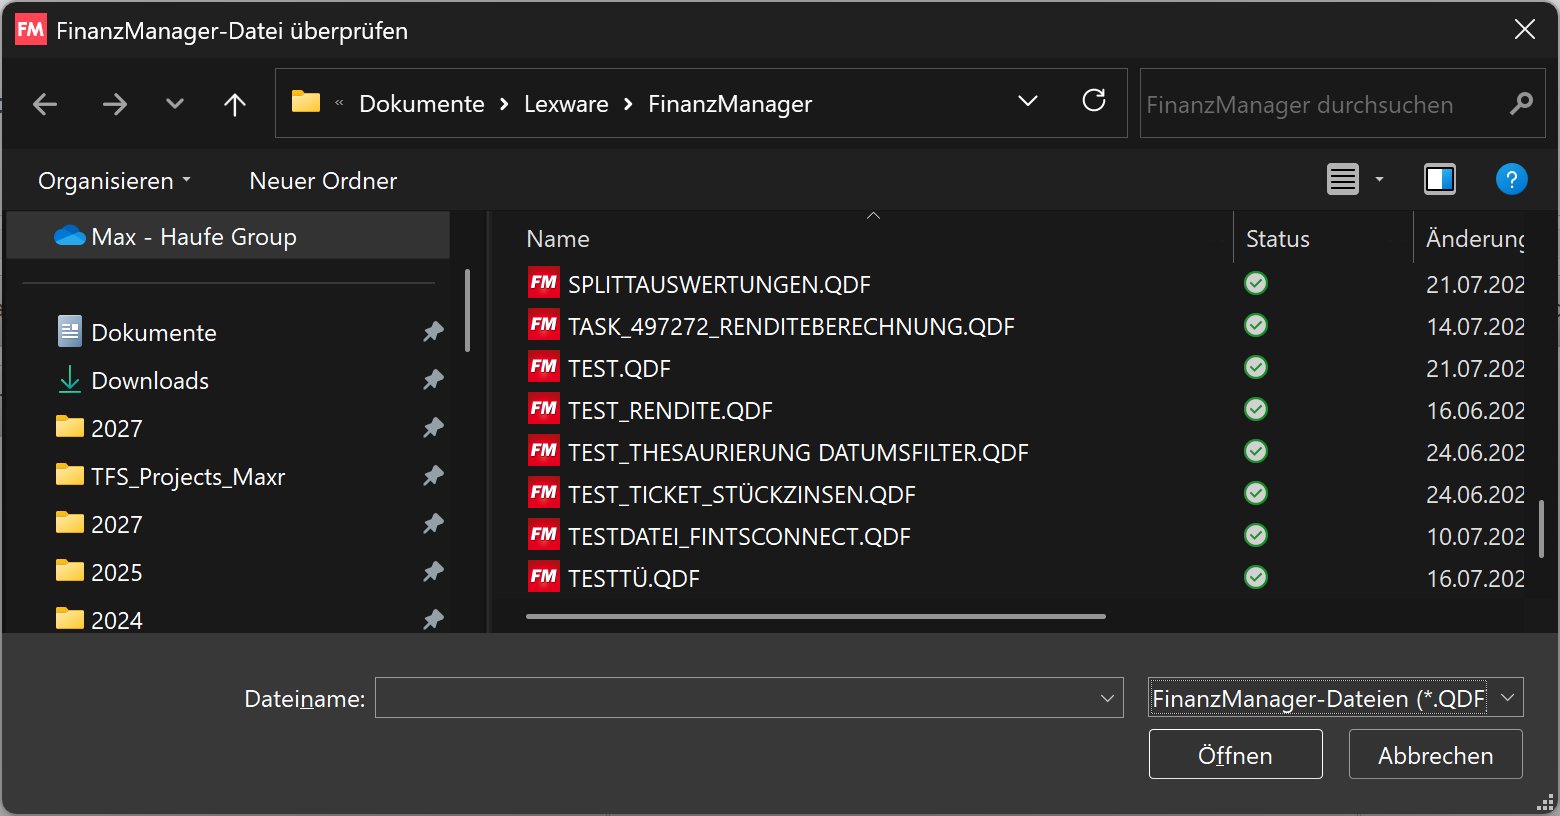The width and height of the screenshot is (1560, 816).
Task: Sort files by the Status column
Action: [1278, 239]
